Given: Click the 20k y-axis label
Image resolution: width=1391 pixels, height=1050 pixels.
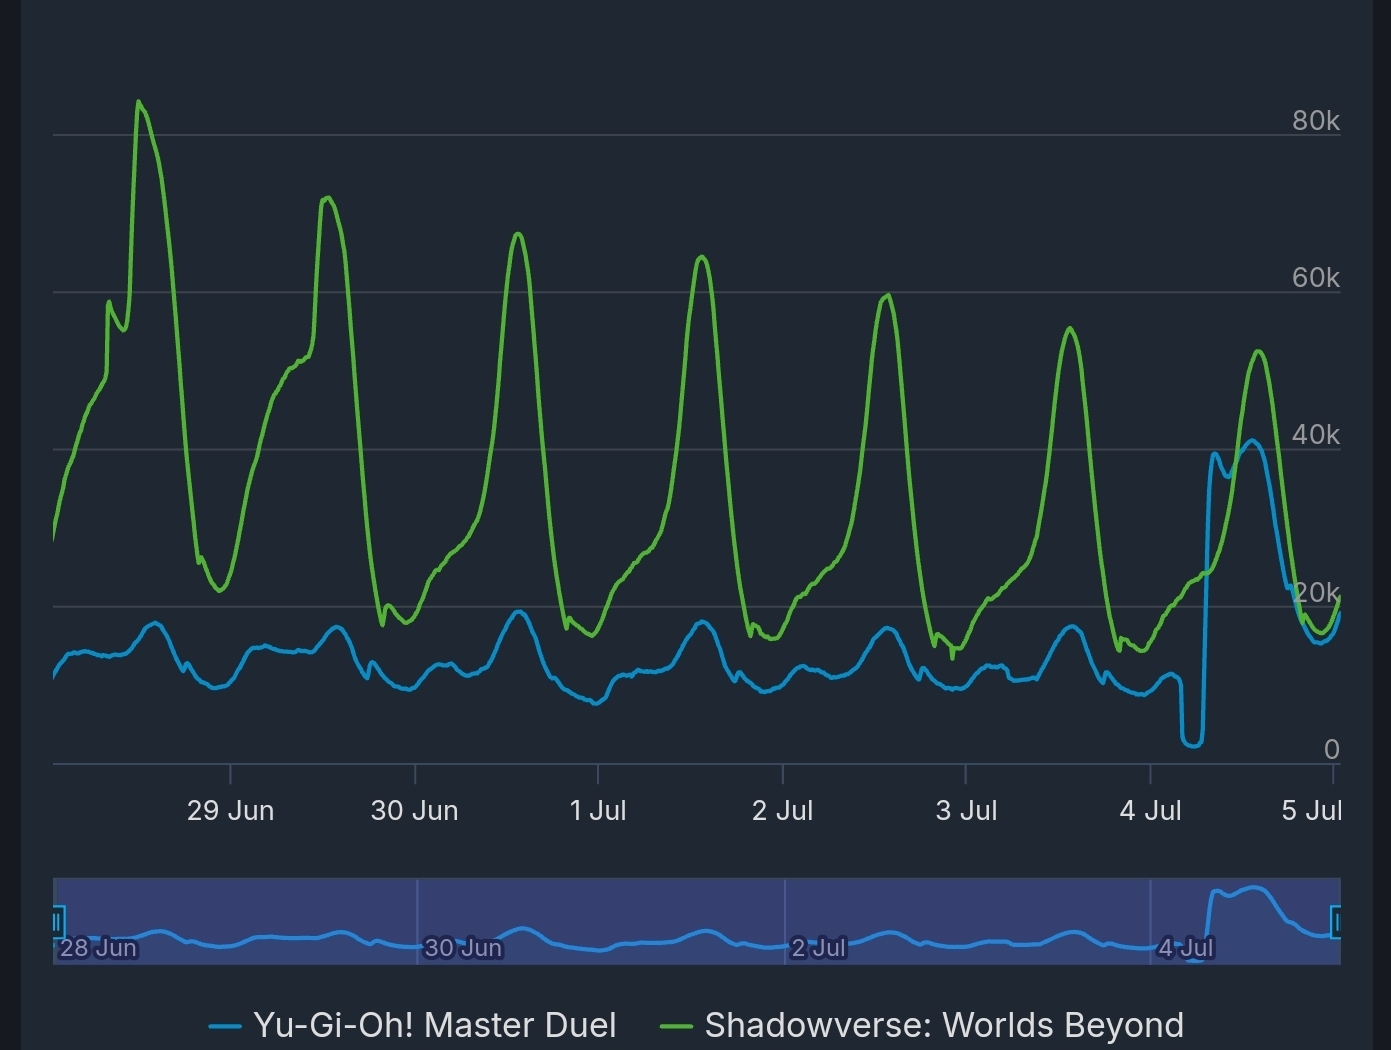Looking at the screenshot, I should click(x=1315, y=592).
